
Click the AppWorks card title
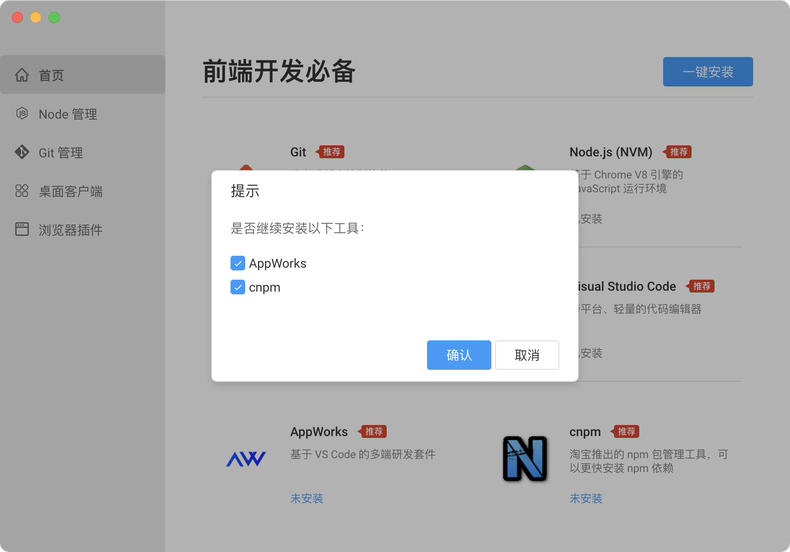pyautogui.click(x=319, y=432)
